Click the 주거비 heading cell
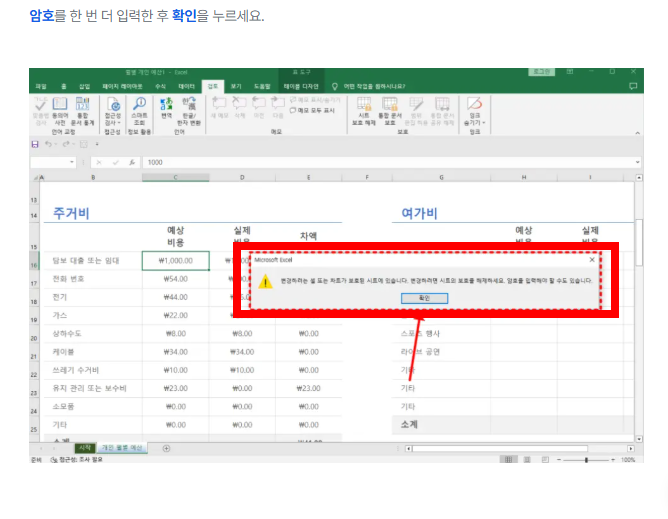 pos(71,213)
